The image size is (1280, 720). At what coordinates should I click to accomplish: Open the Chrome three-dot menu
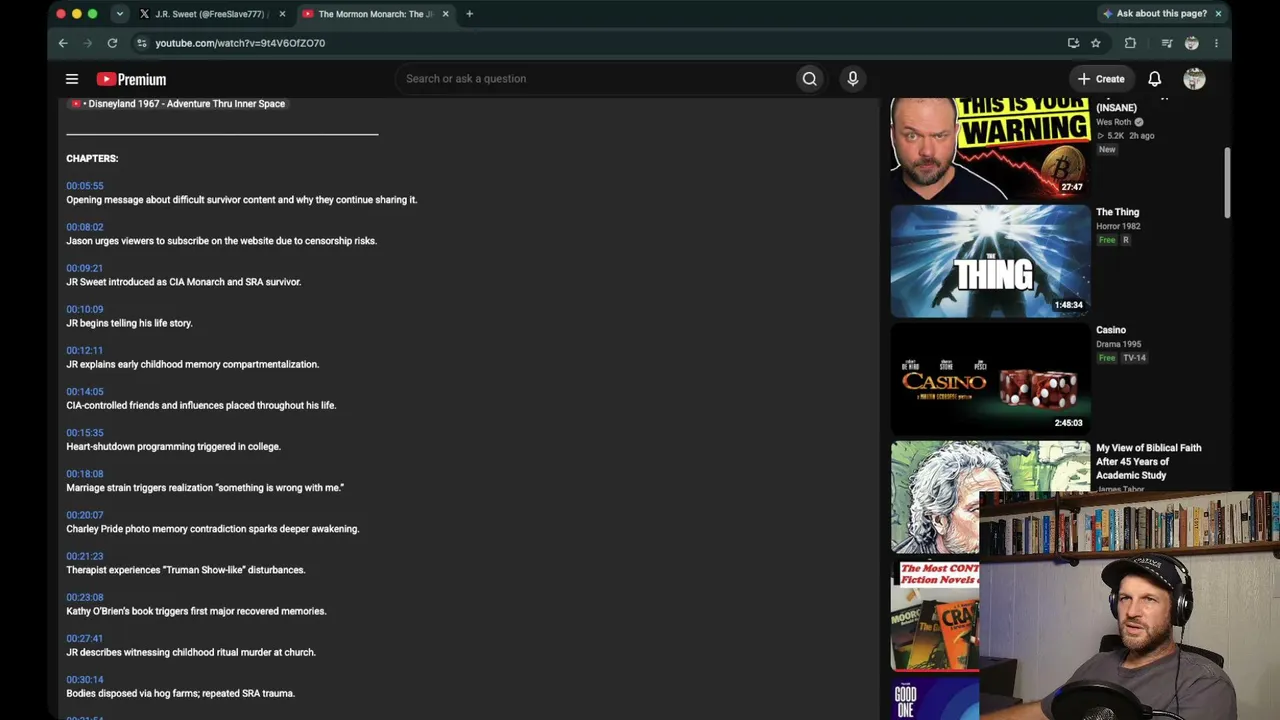pyautogui.click(x=1216, y=43)
